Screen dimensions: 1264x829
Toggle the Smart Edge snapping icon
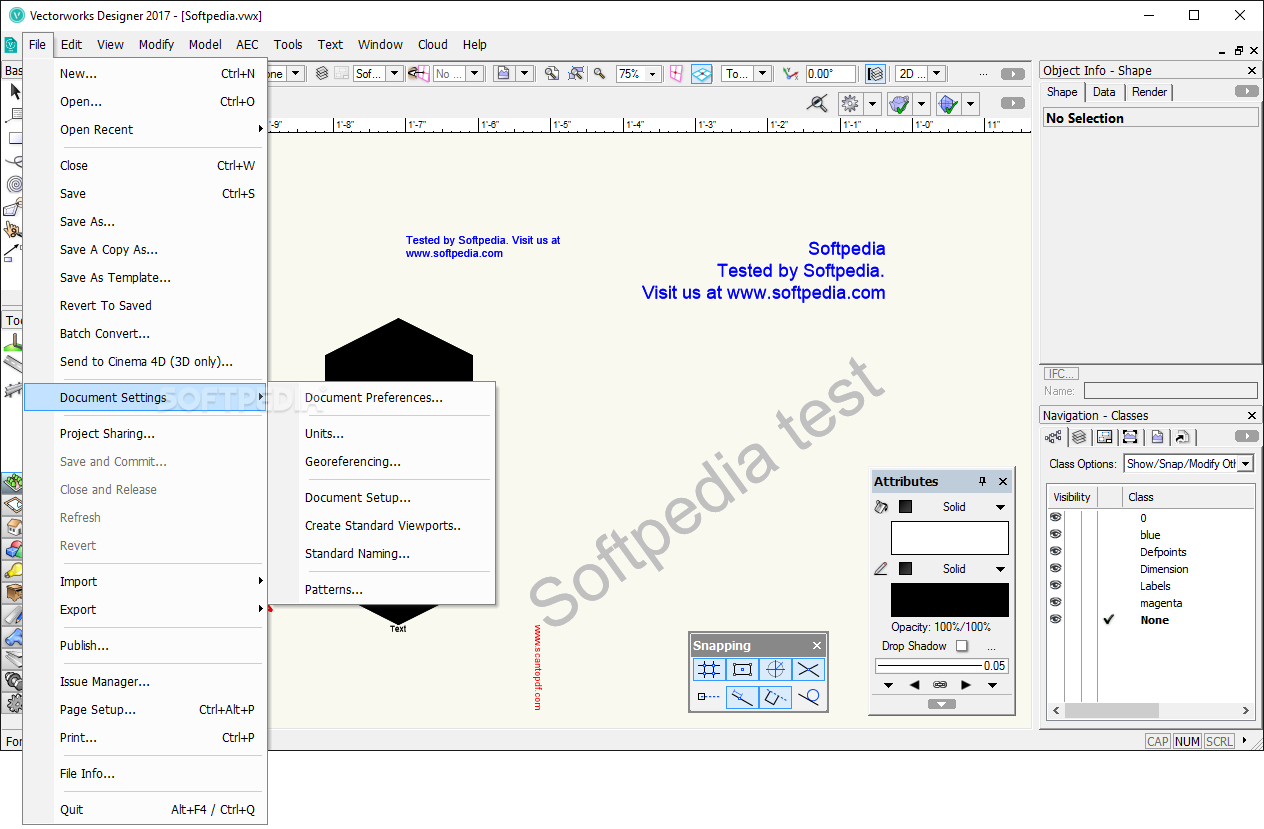coord(775,697)
